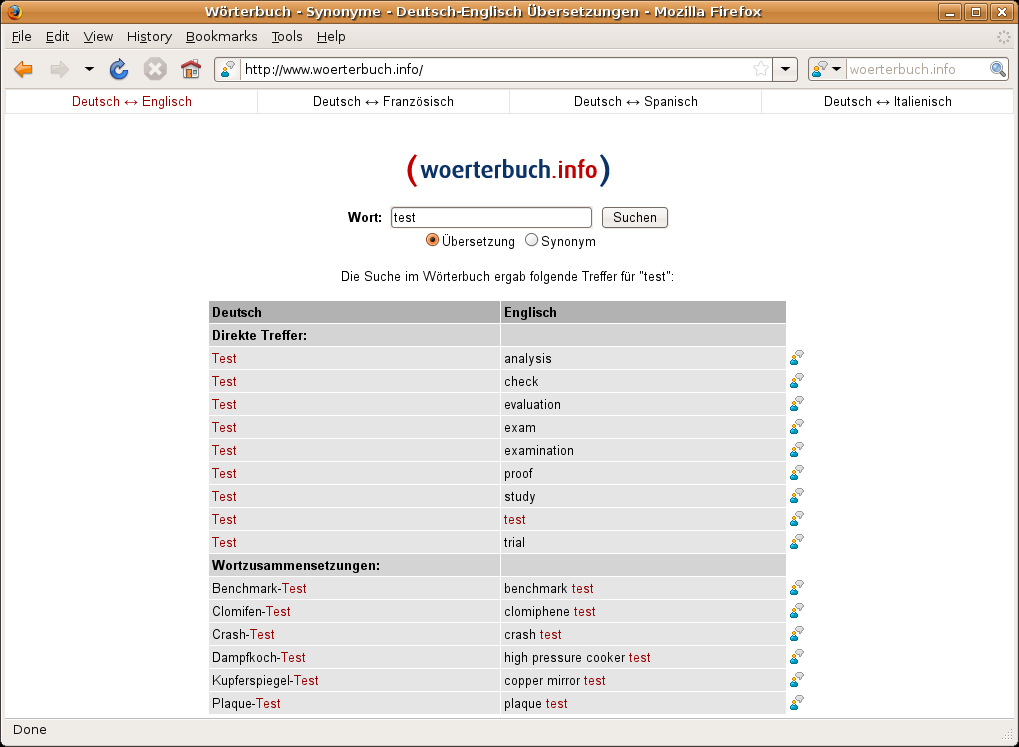This screenshot has width=1019, height=747.
Task: Click the speaker icon for 'copper mirror test'
Action: 797,680
